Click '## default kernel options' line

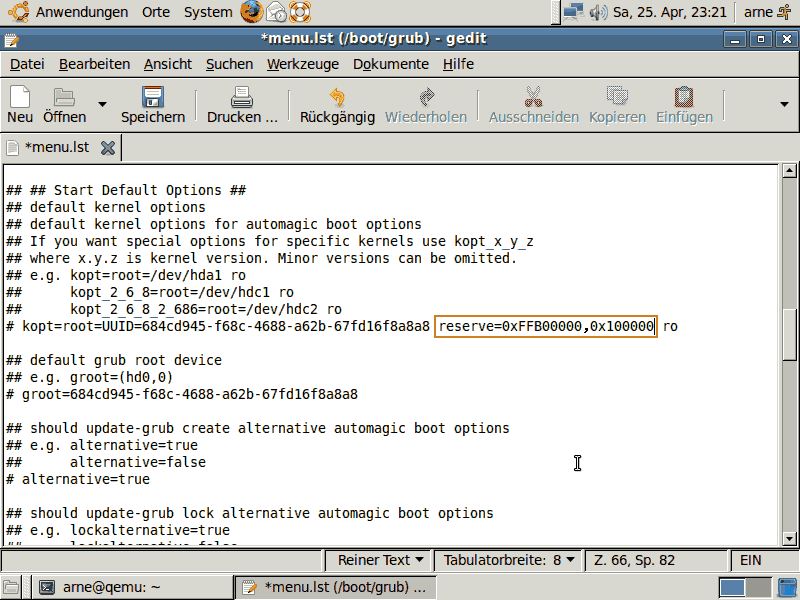click(106, 207)
